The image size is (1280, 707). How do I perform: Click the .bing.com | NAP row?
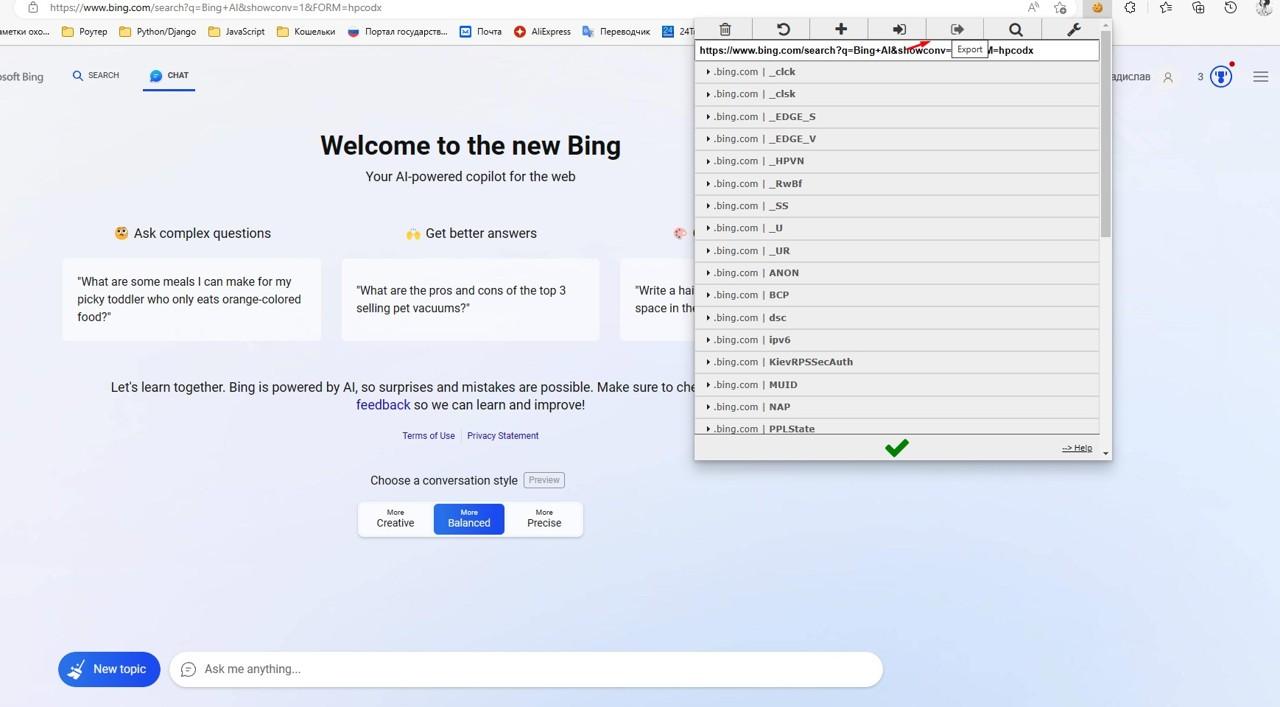click(897, 407)
